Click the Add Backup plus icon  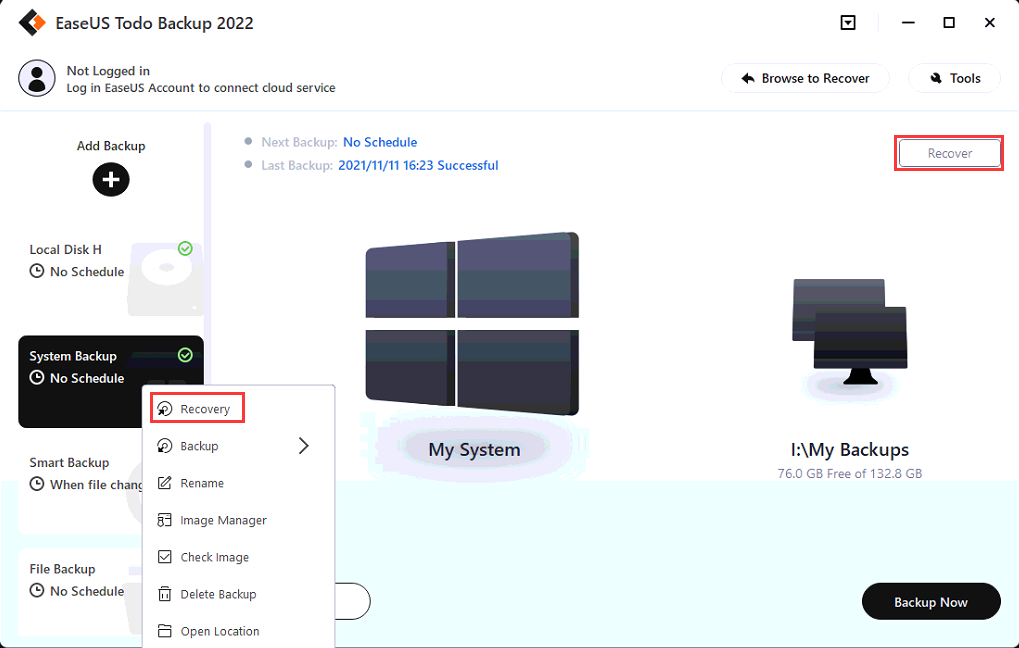[111, 179]
